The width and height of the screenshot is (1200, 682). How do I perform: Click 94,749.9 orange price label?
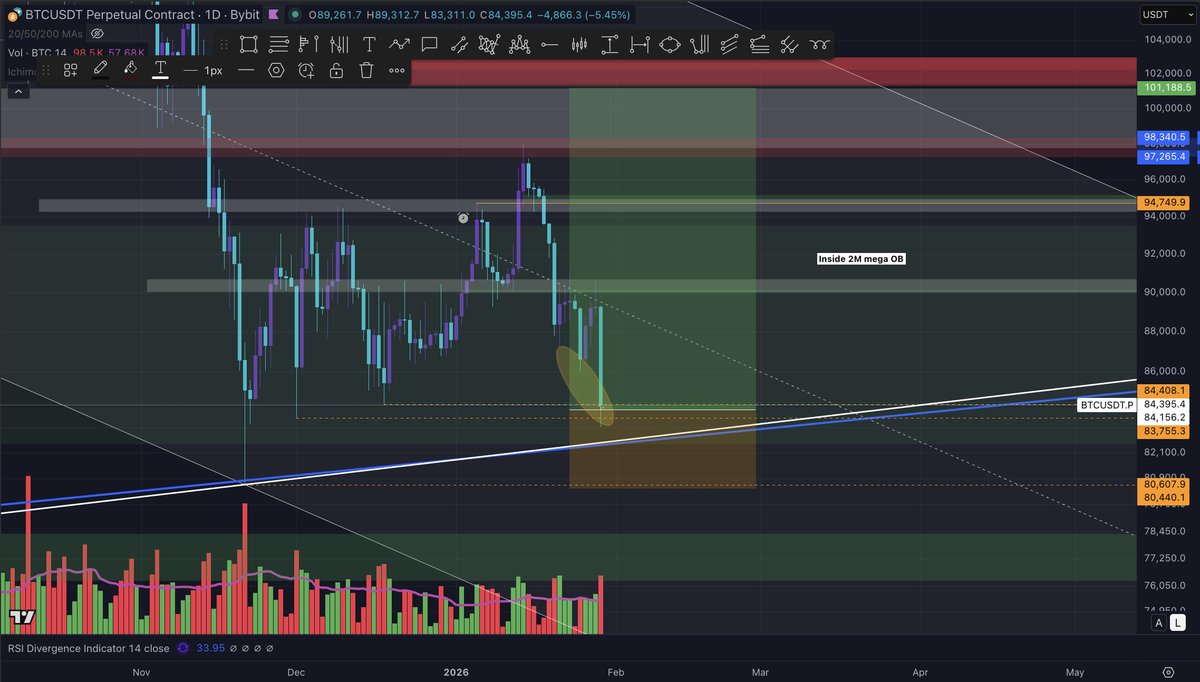point(1164,202)
